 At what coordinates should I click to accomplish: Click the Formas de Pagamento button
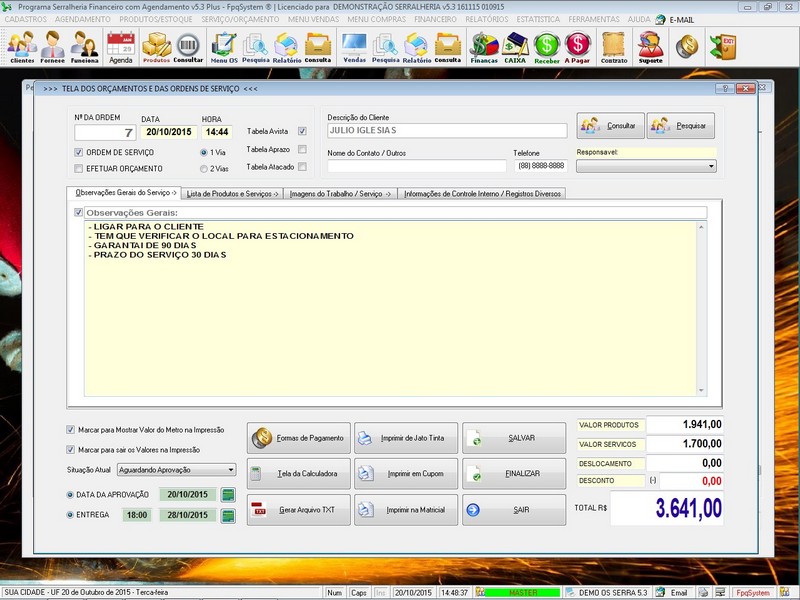(299, 438)
